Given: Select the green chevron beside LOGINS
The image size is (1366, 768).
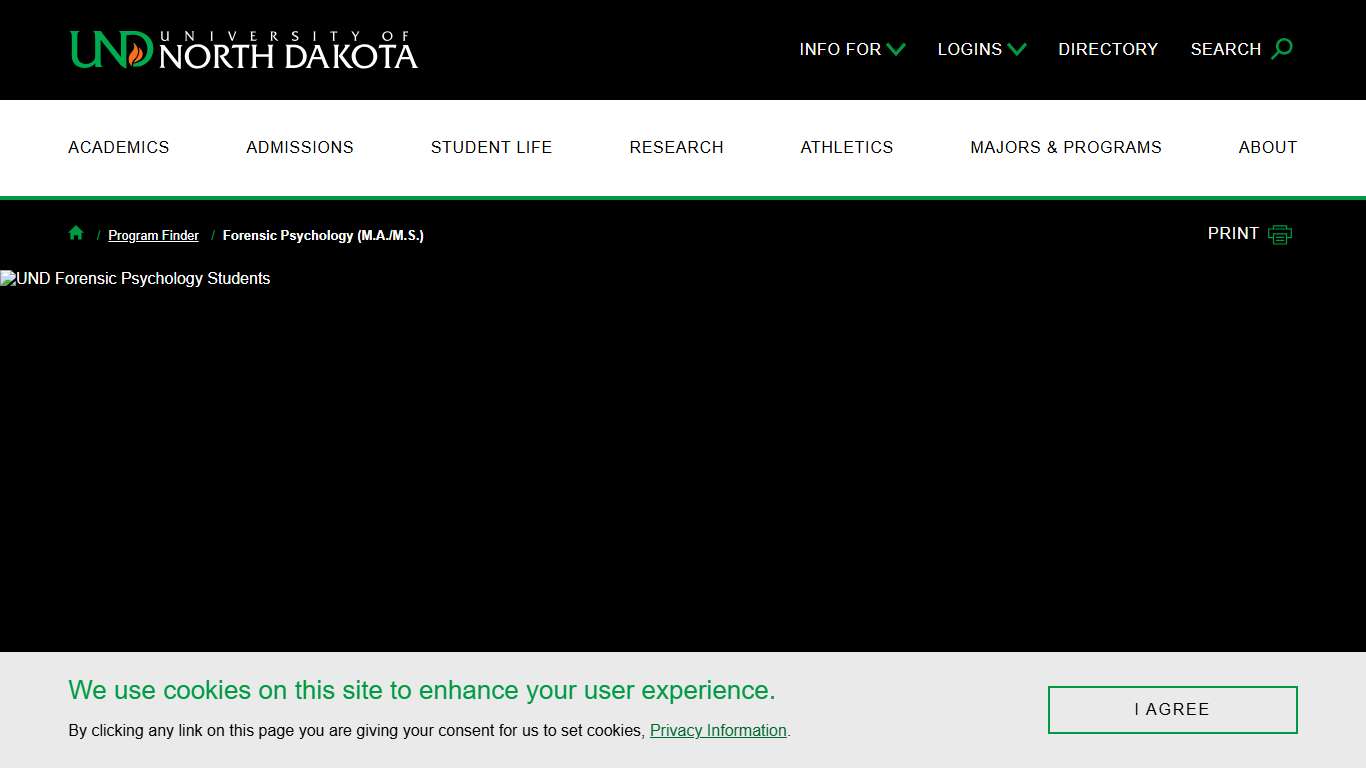Looking at the screenshot, I should 1018,49.
